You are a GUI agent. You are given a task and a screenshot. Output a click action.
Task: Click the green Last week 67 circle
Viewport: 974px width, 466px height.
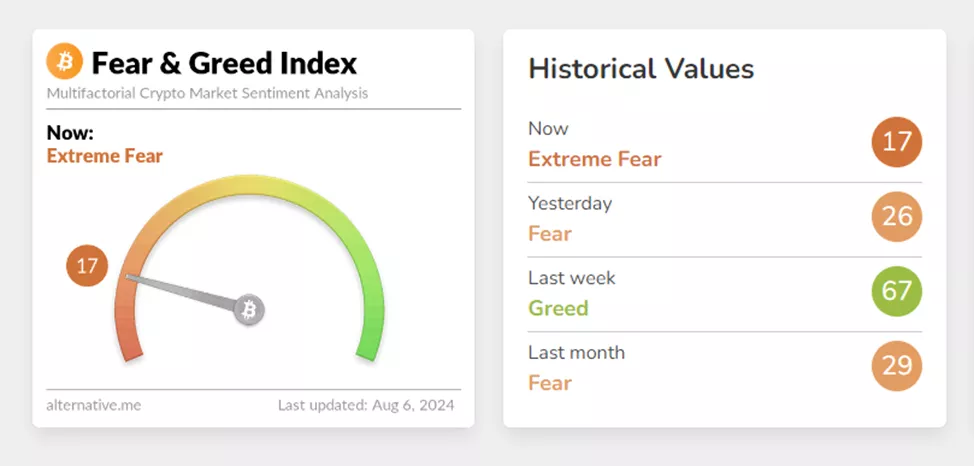pyautogui.click(x=896, y=291)
